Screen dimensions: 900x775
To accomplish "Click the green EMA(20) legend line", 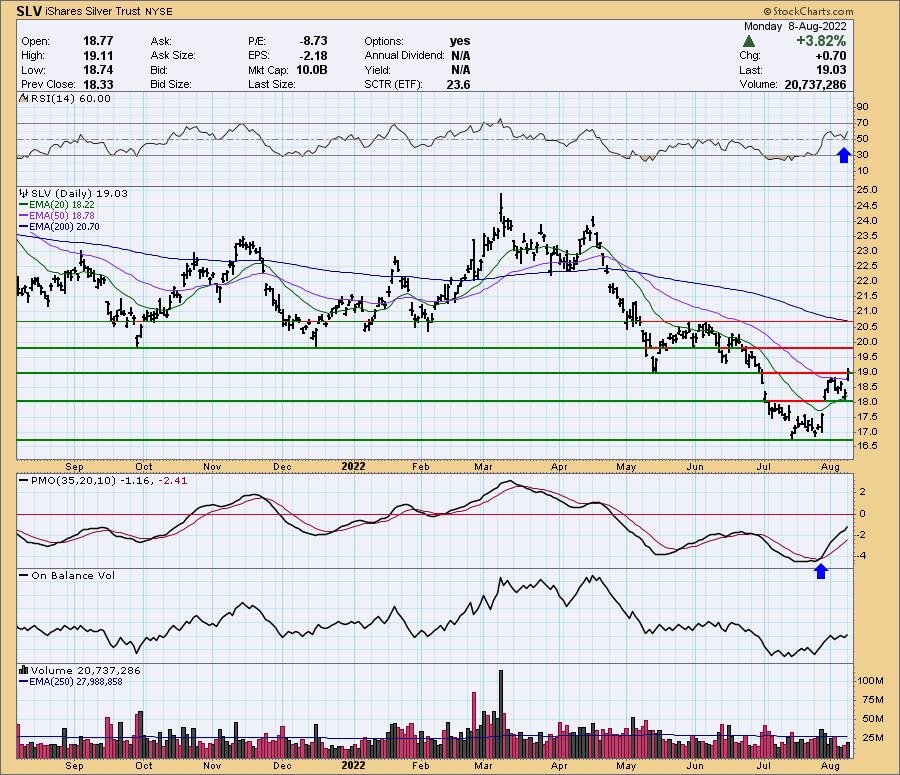I will 24,205.
